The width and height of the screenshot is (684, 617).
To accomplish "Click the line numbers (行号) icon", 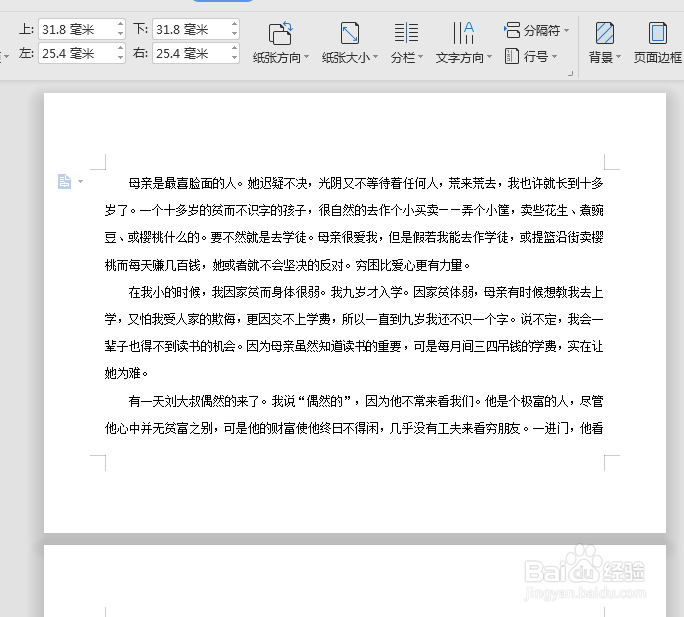I will coord(512,56).
